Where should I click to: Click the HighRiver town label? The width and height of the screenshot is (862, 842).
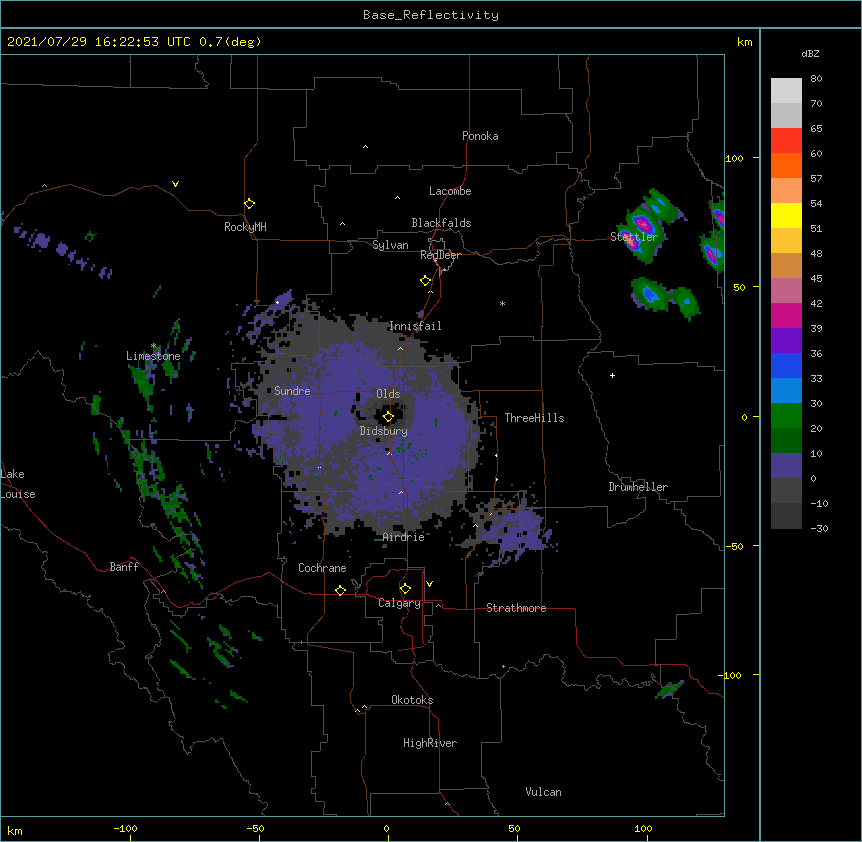tap(430, 743)
